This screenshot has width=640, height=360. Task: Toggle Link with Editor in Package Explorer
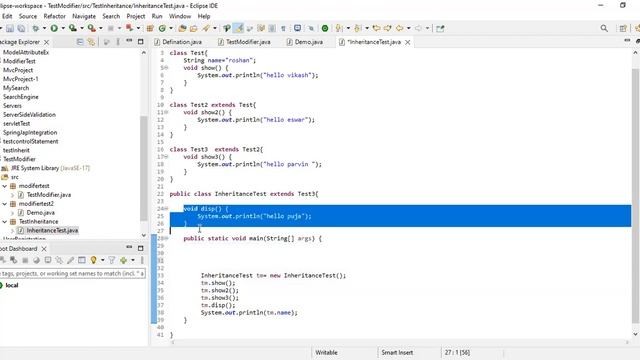[x=91, y=42]
